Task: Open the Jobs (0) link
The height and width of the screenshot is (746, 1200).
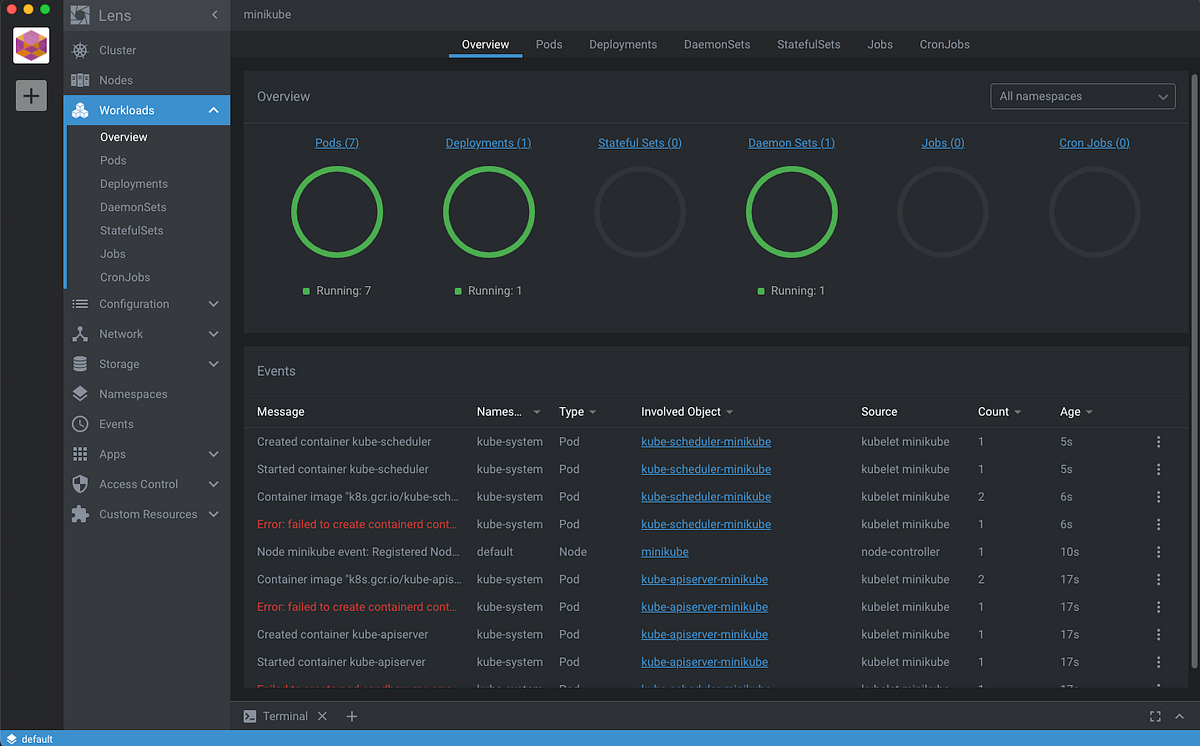Action: (943, 143)
